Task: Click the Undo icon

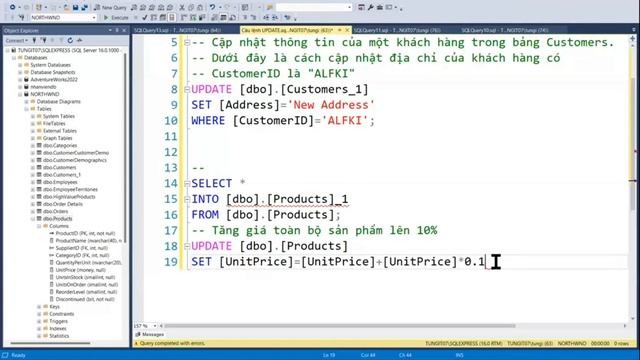Action: [212, 7]
